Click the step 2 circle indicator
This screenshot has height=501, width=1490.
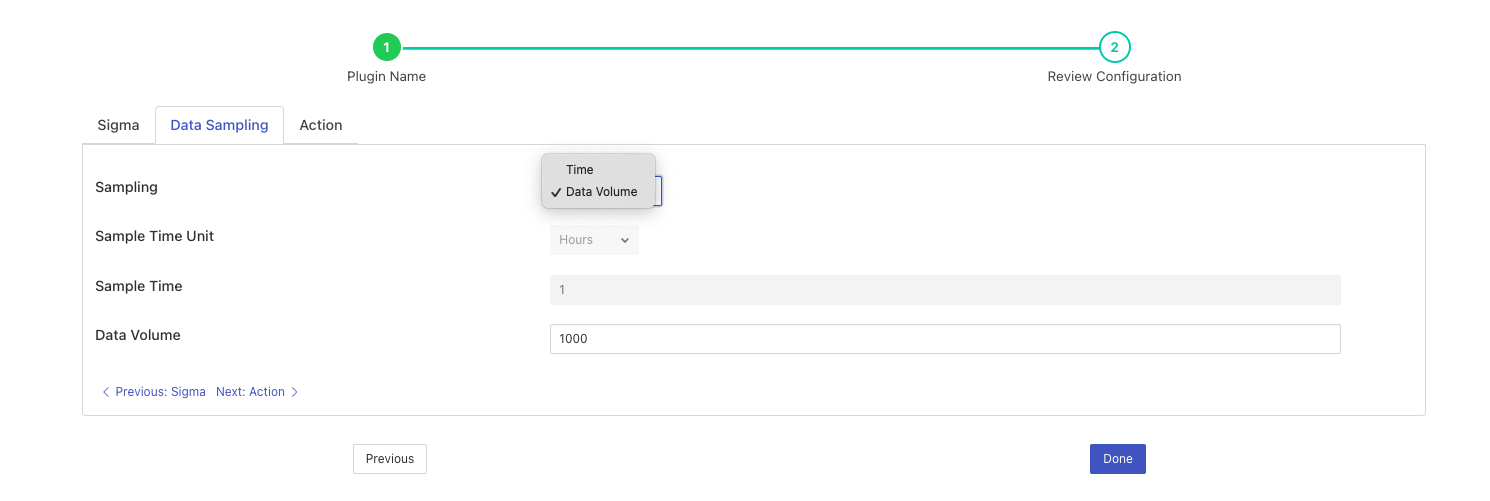click(x=1114, y=47)
